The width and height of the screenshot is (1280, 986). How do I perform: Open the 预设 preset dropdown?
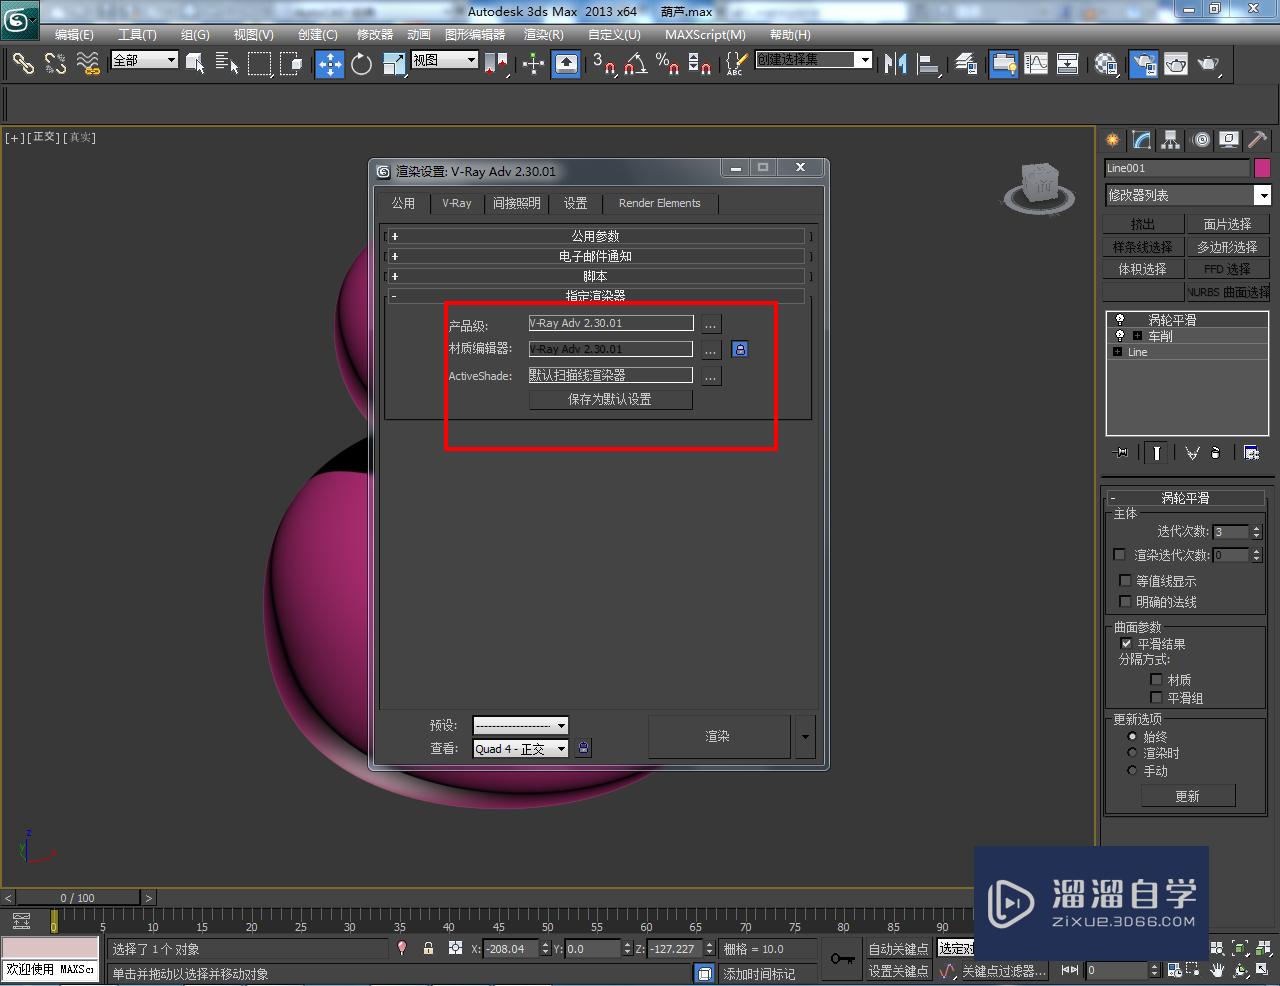click(521, 725)
